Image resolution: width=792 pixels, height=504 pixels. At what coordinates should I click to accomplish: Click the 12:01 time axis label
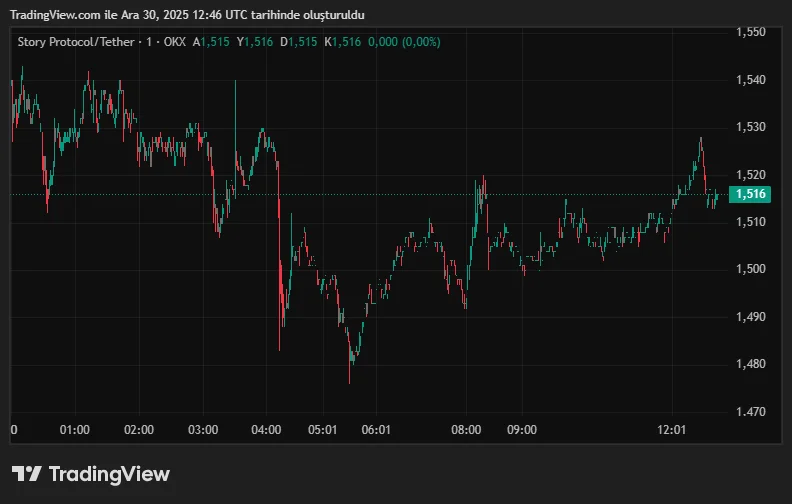pos(672,430)
